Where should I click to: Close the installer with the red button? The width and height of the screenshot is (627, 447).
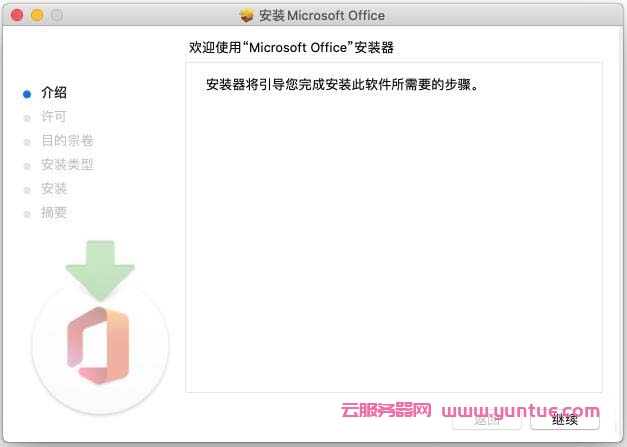17,16
